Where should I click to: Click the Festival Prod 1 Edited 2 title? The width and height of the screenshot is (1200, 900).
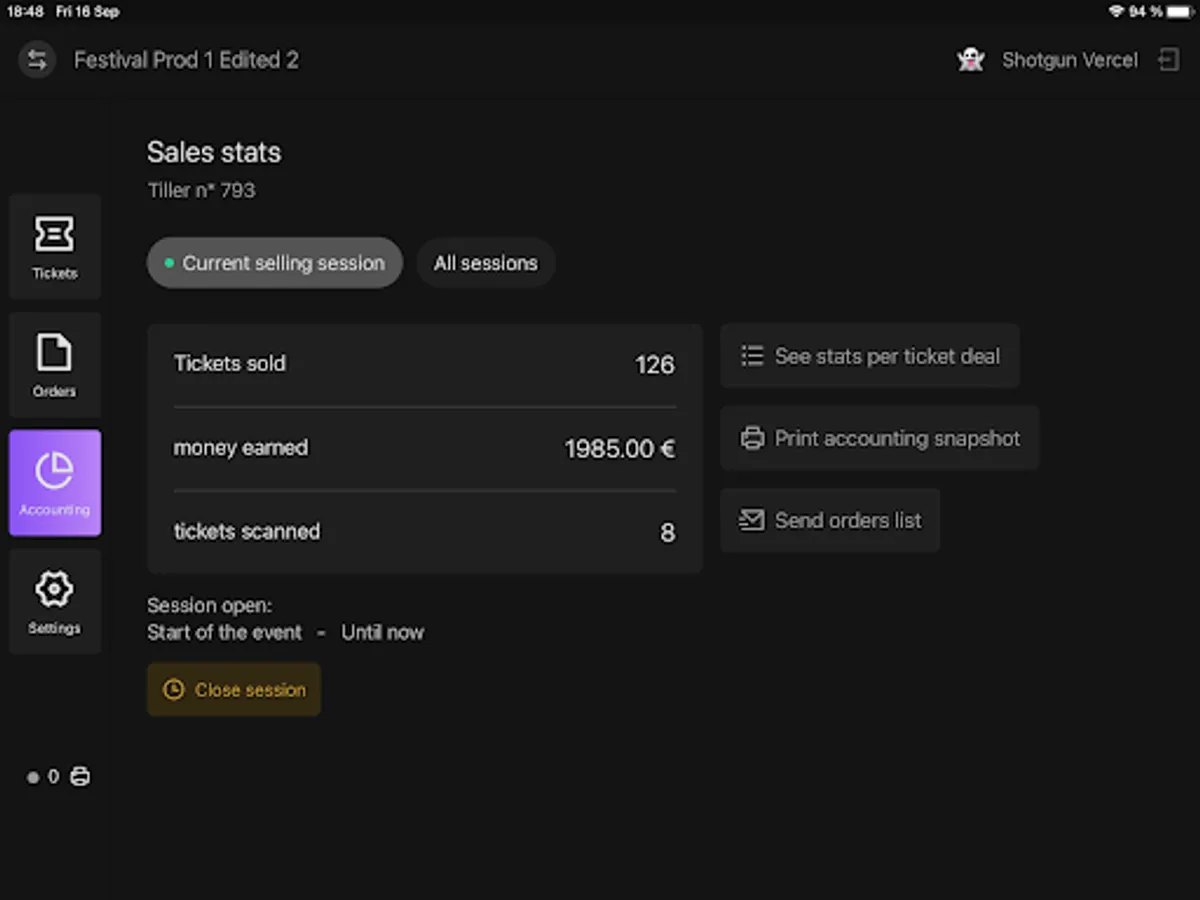click(x=186, y=60)
